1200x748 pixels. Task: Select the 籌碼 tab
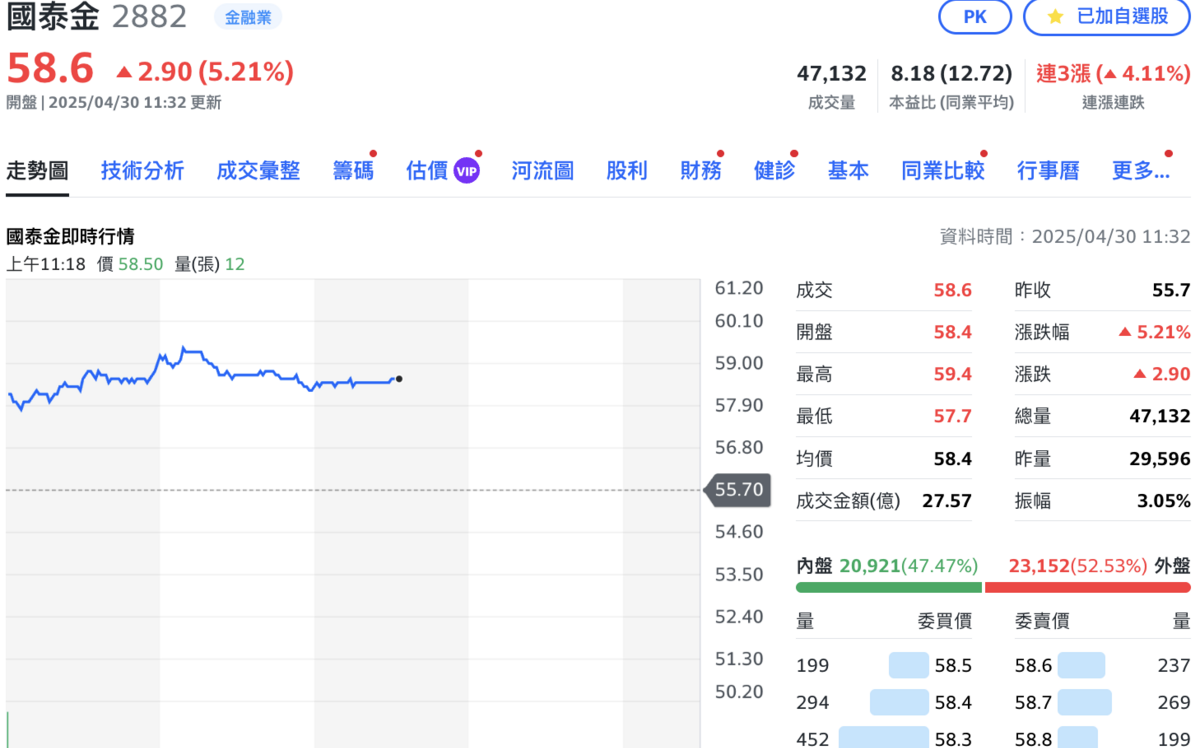pos(353,171)
